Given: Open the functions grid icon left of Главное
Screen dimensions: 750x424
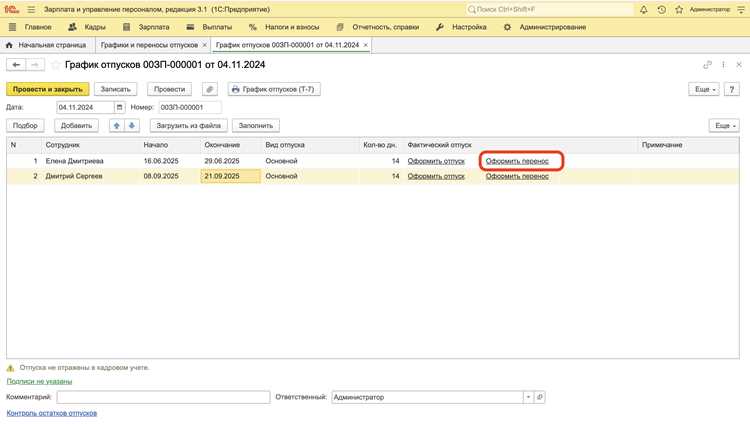Looking at the screenshot, I should 12,27.
